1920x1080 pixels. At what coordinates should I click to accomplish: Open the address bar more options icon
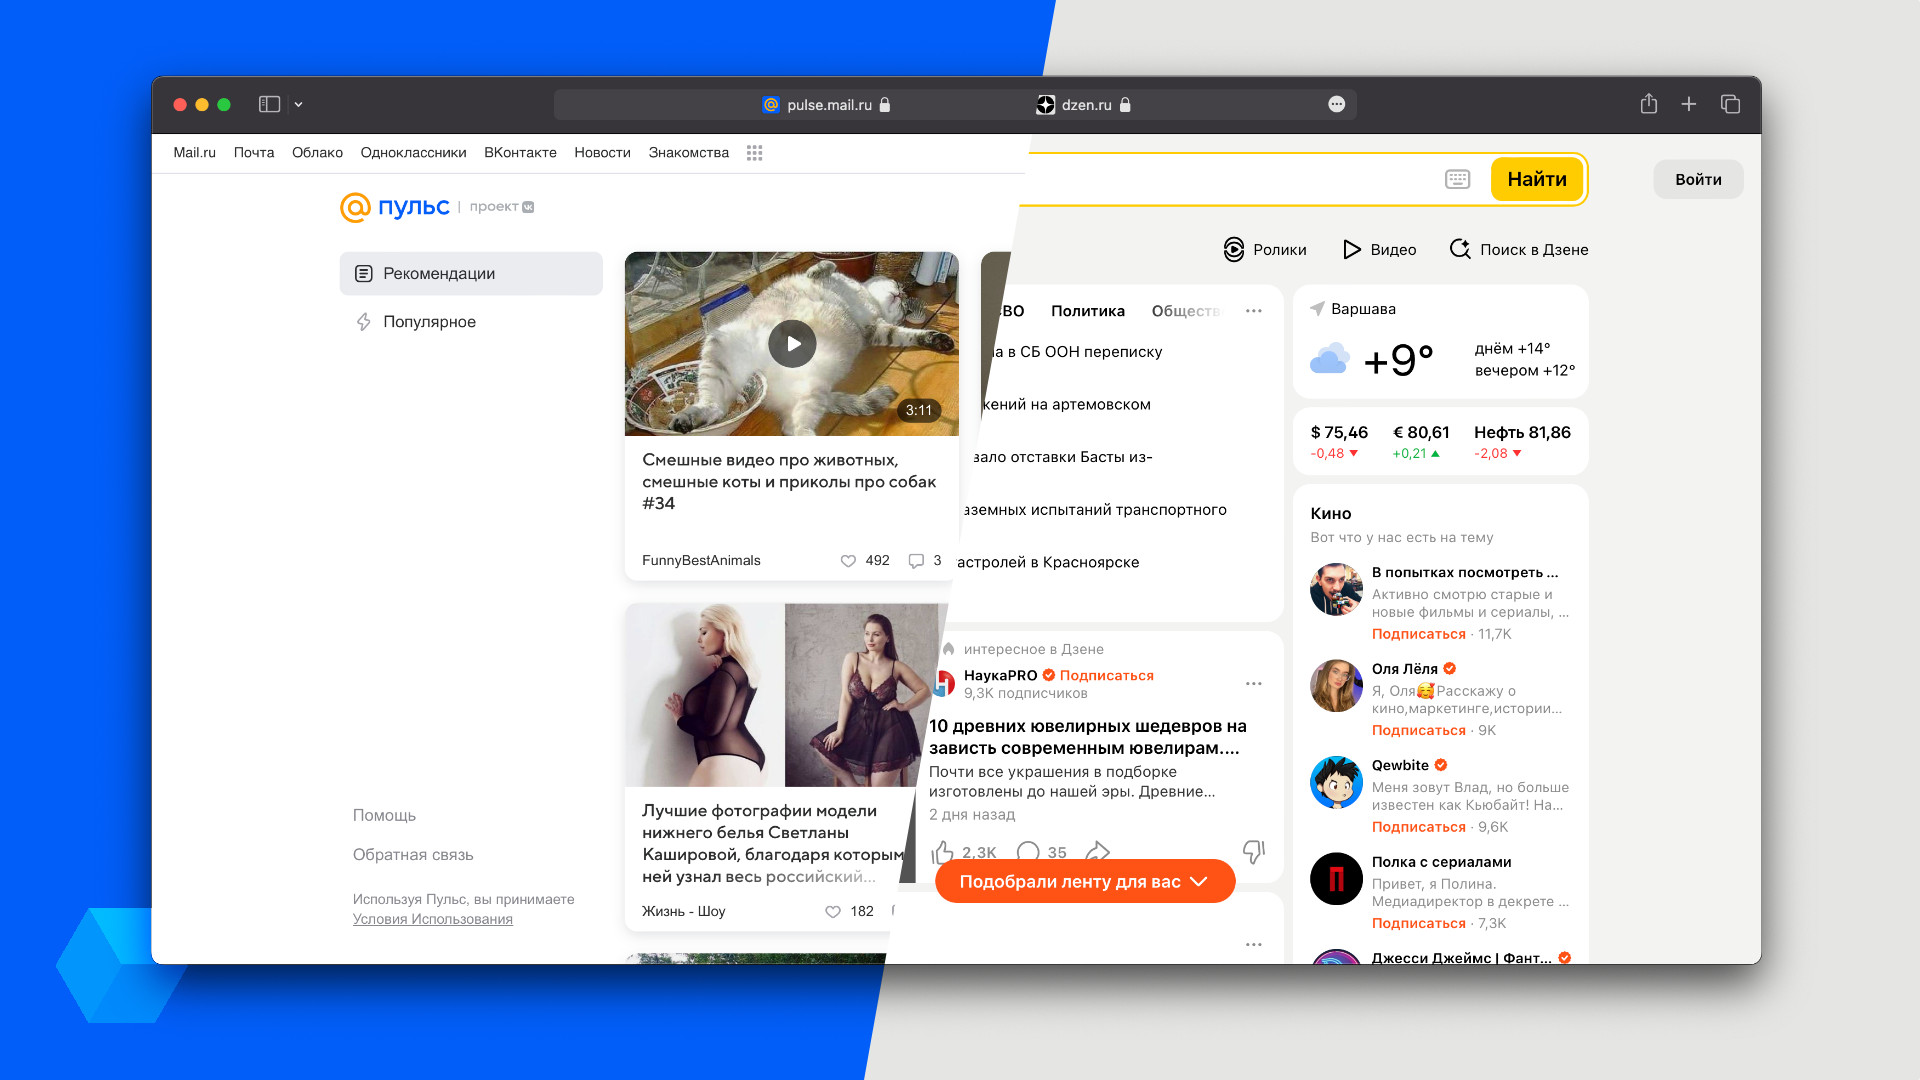click(1337, 104)
